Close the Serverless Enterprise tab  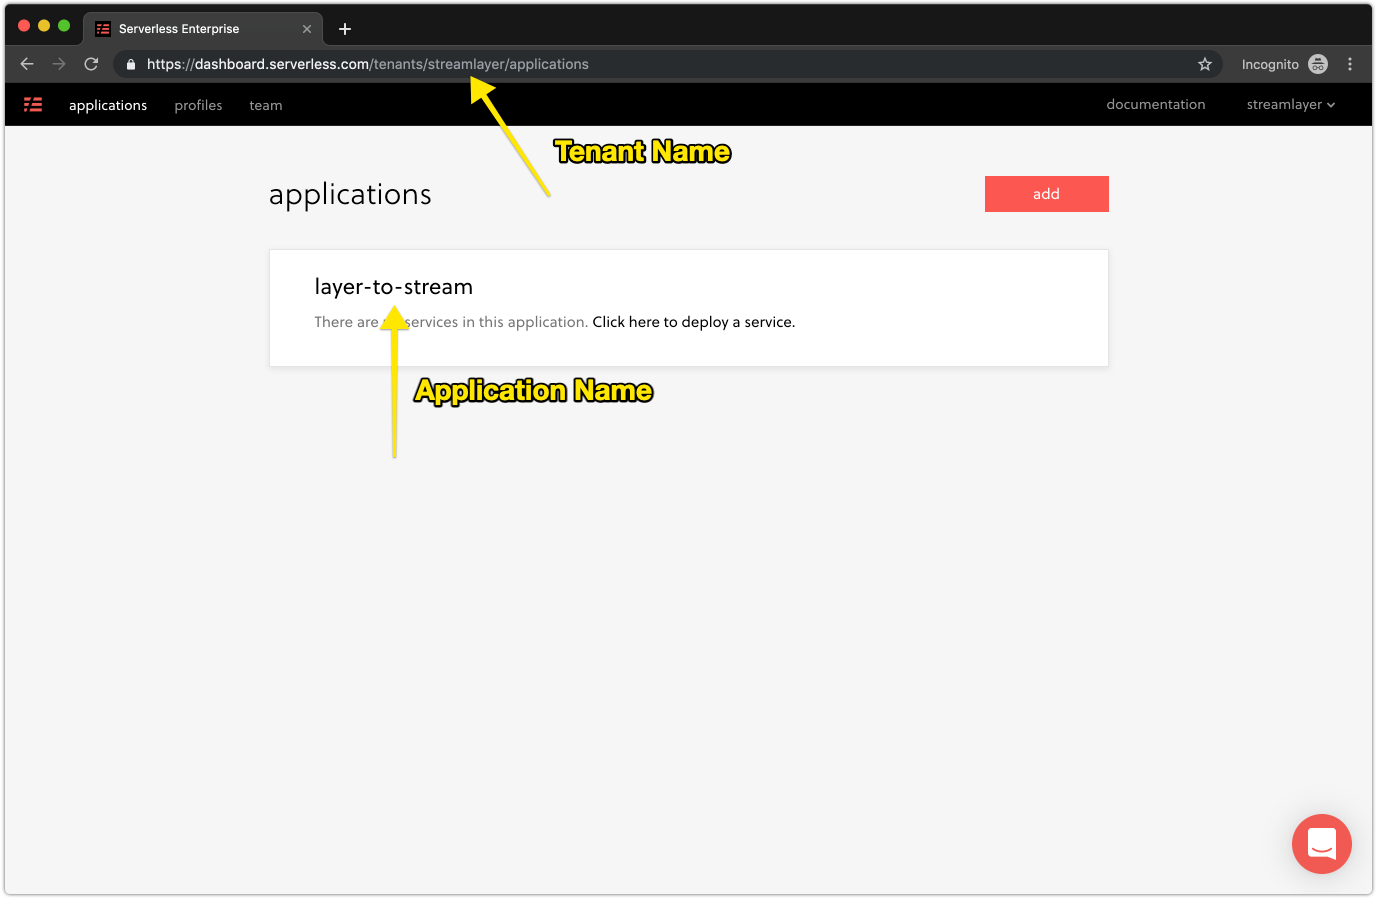click(x=307, y=29)
